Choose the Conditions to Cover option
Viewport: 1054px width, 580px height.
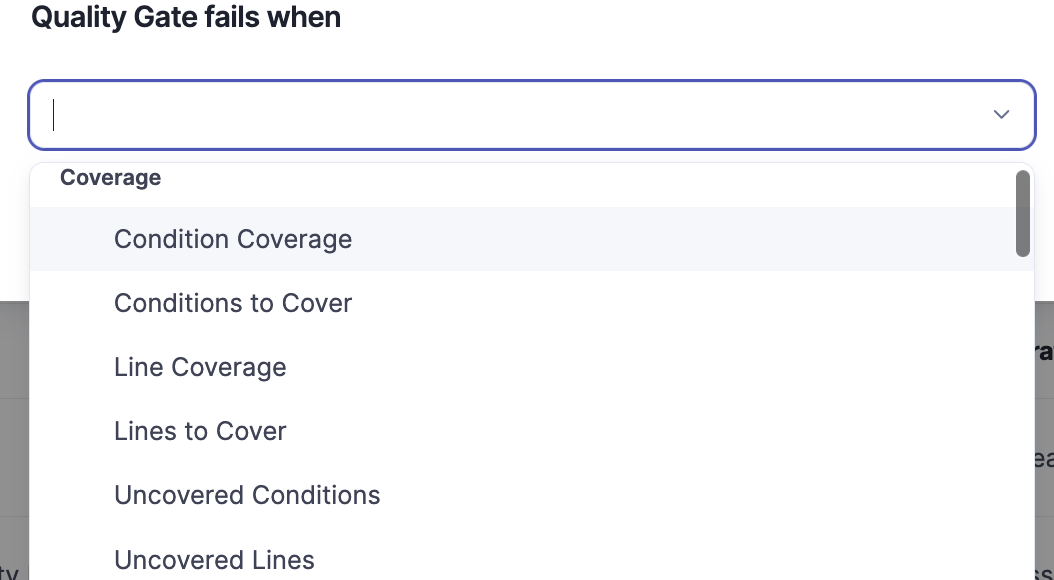233,303
